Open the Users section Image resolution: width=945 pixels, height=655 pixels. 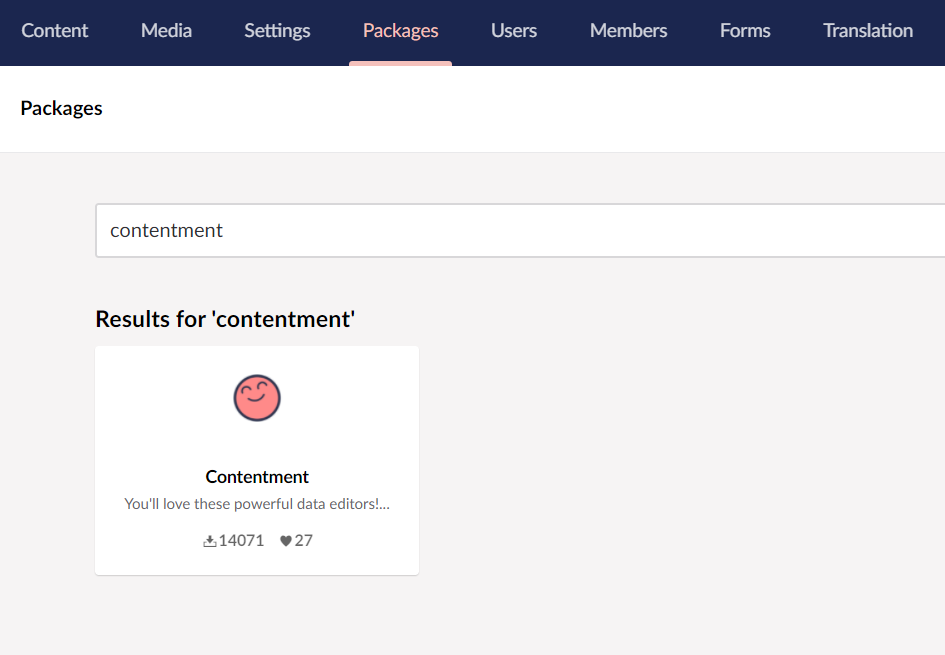pyautogui.click(x=513, y=31)
